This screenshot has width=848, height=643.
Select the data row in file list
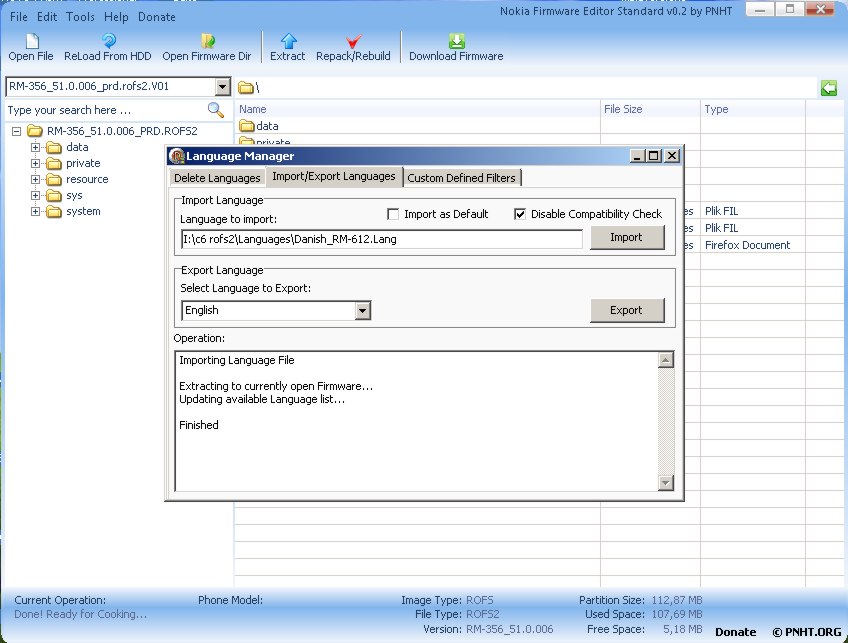417,126
